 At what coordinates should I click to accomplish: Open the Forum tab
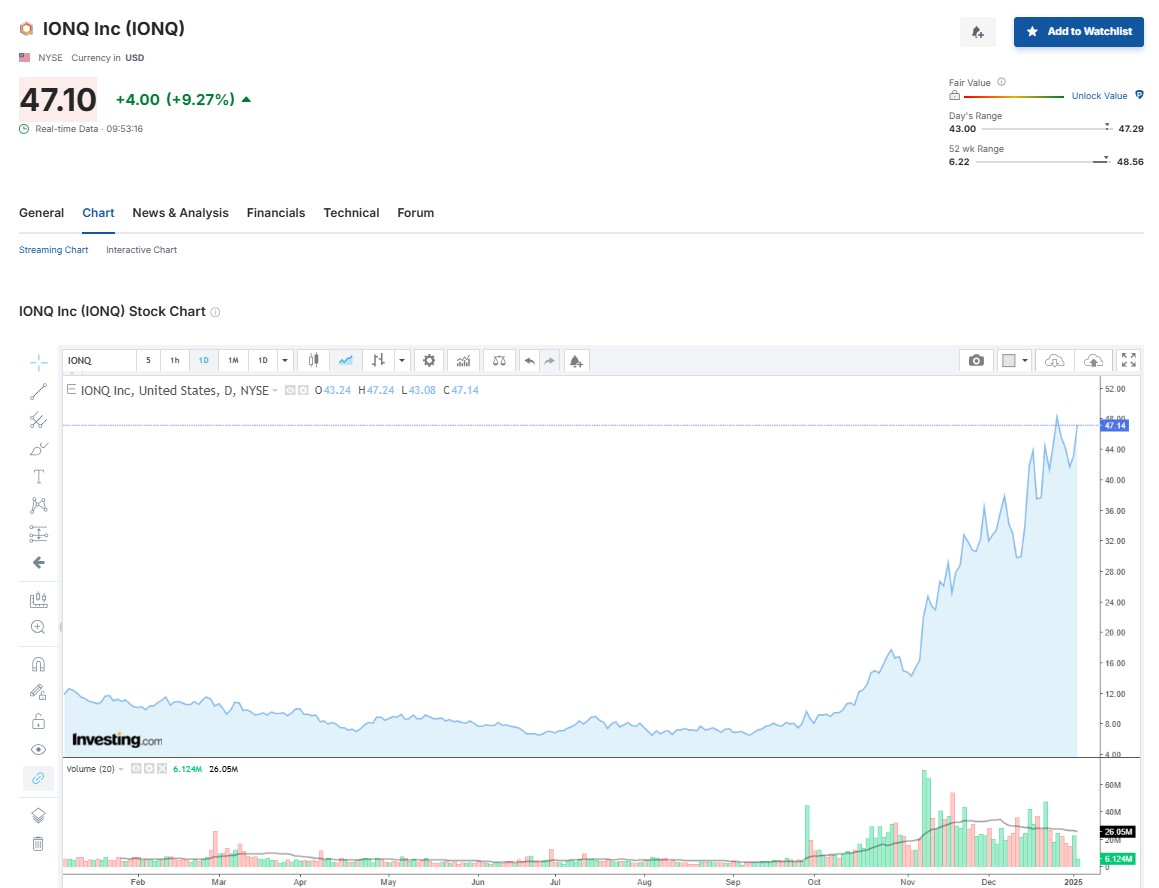click(x=415, y=213)
